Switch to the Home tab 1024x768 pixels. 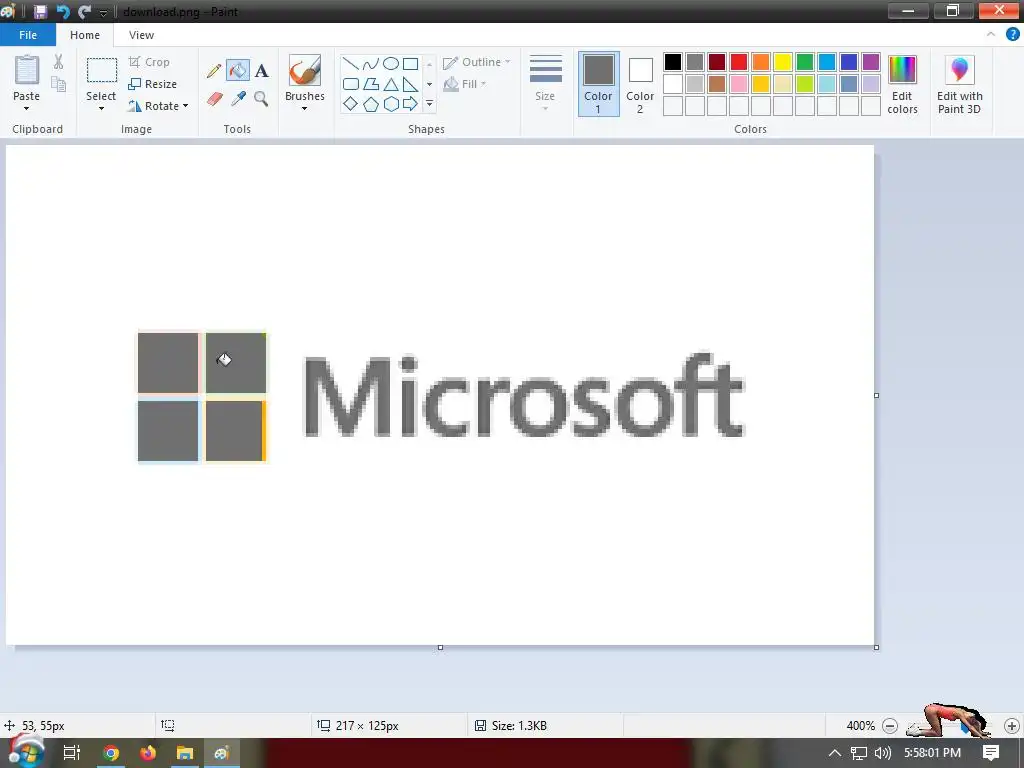[85, 35]
